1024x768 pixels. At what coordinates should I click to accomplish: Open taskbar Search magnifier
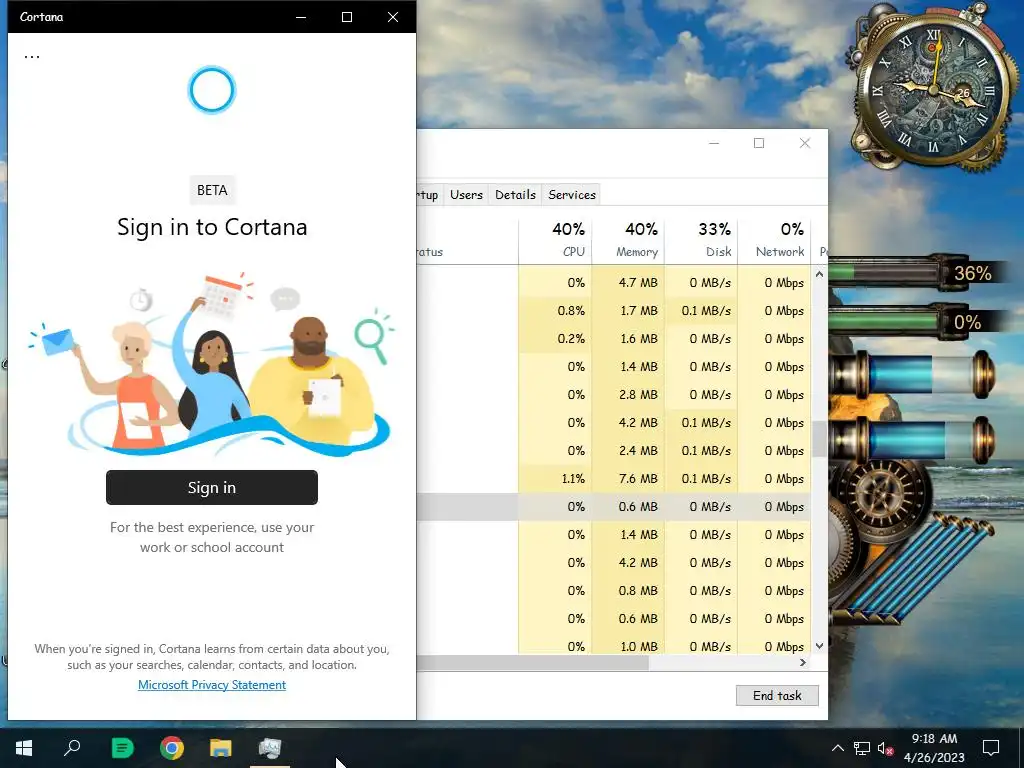pyautogui.click(x=72, y=748)
